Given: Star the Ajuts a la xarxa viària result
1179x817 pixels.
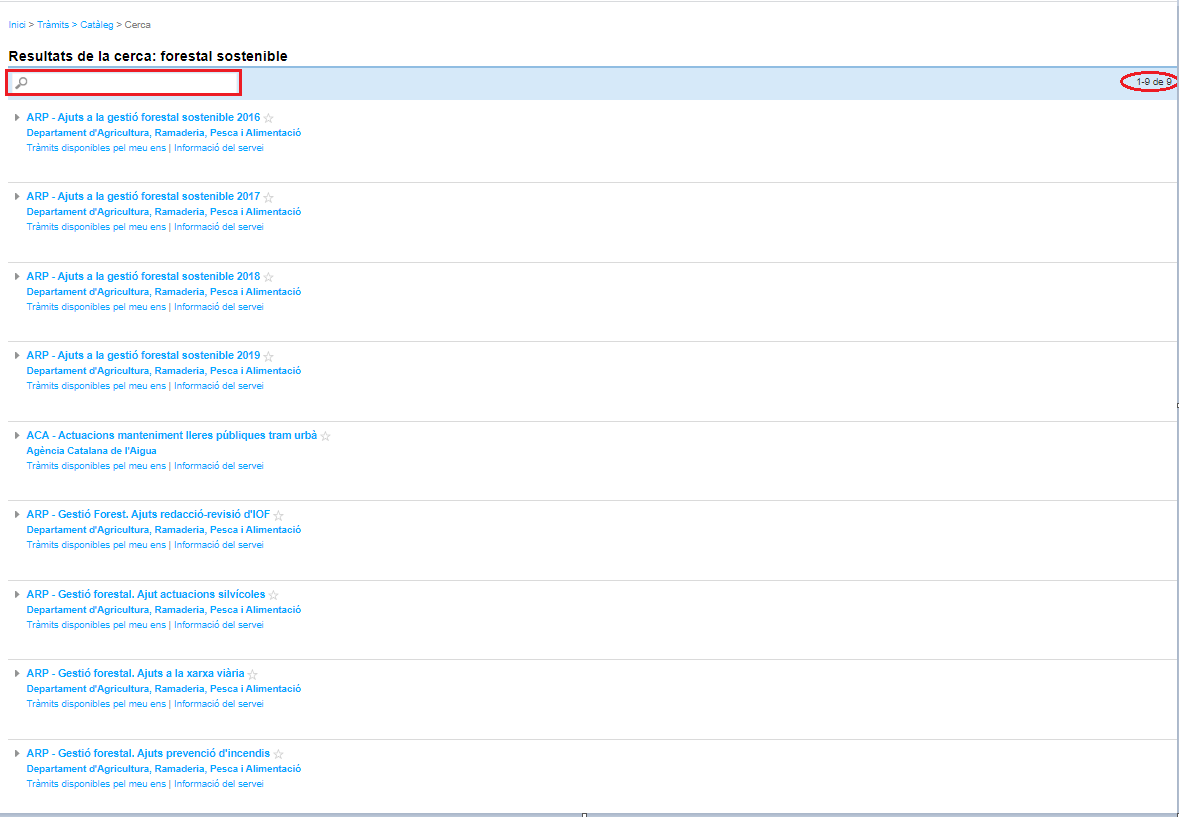Looking at the screenshot, I should pos(252,674).
